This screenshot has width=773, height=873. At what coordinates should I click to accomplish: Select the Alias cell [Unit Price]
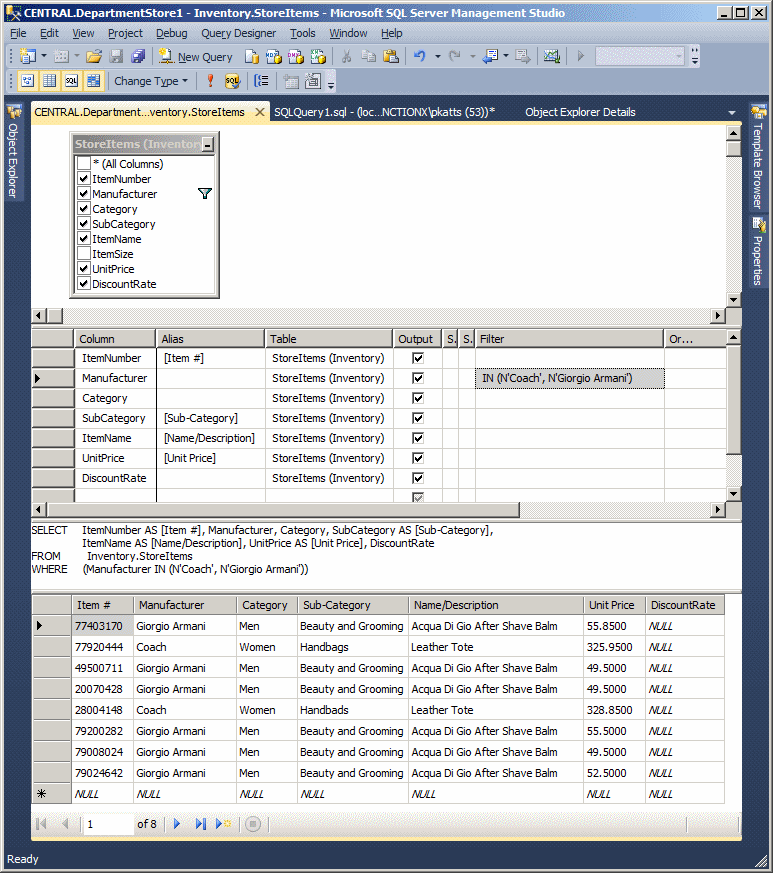tap(211, 458)
